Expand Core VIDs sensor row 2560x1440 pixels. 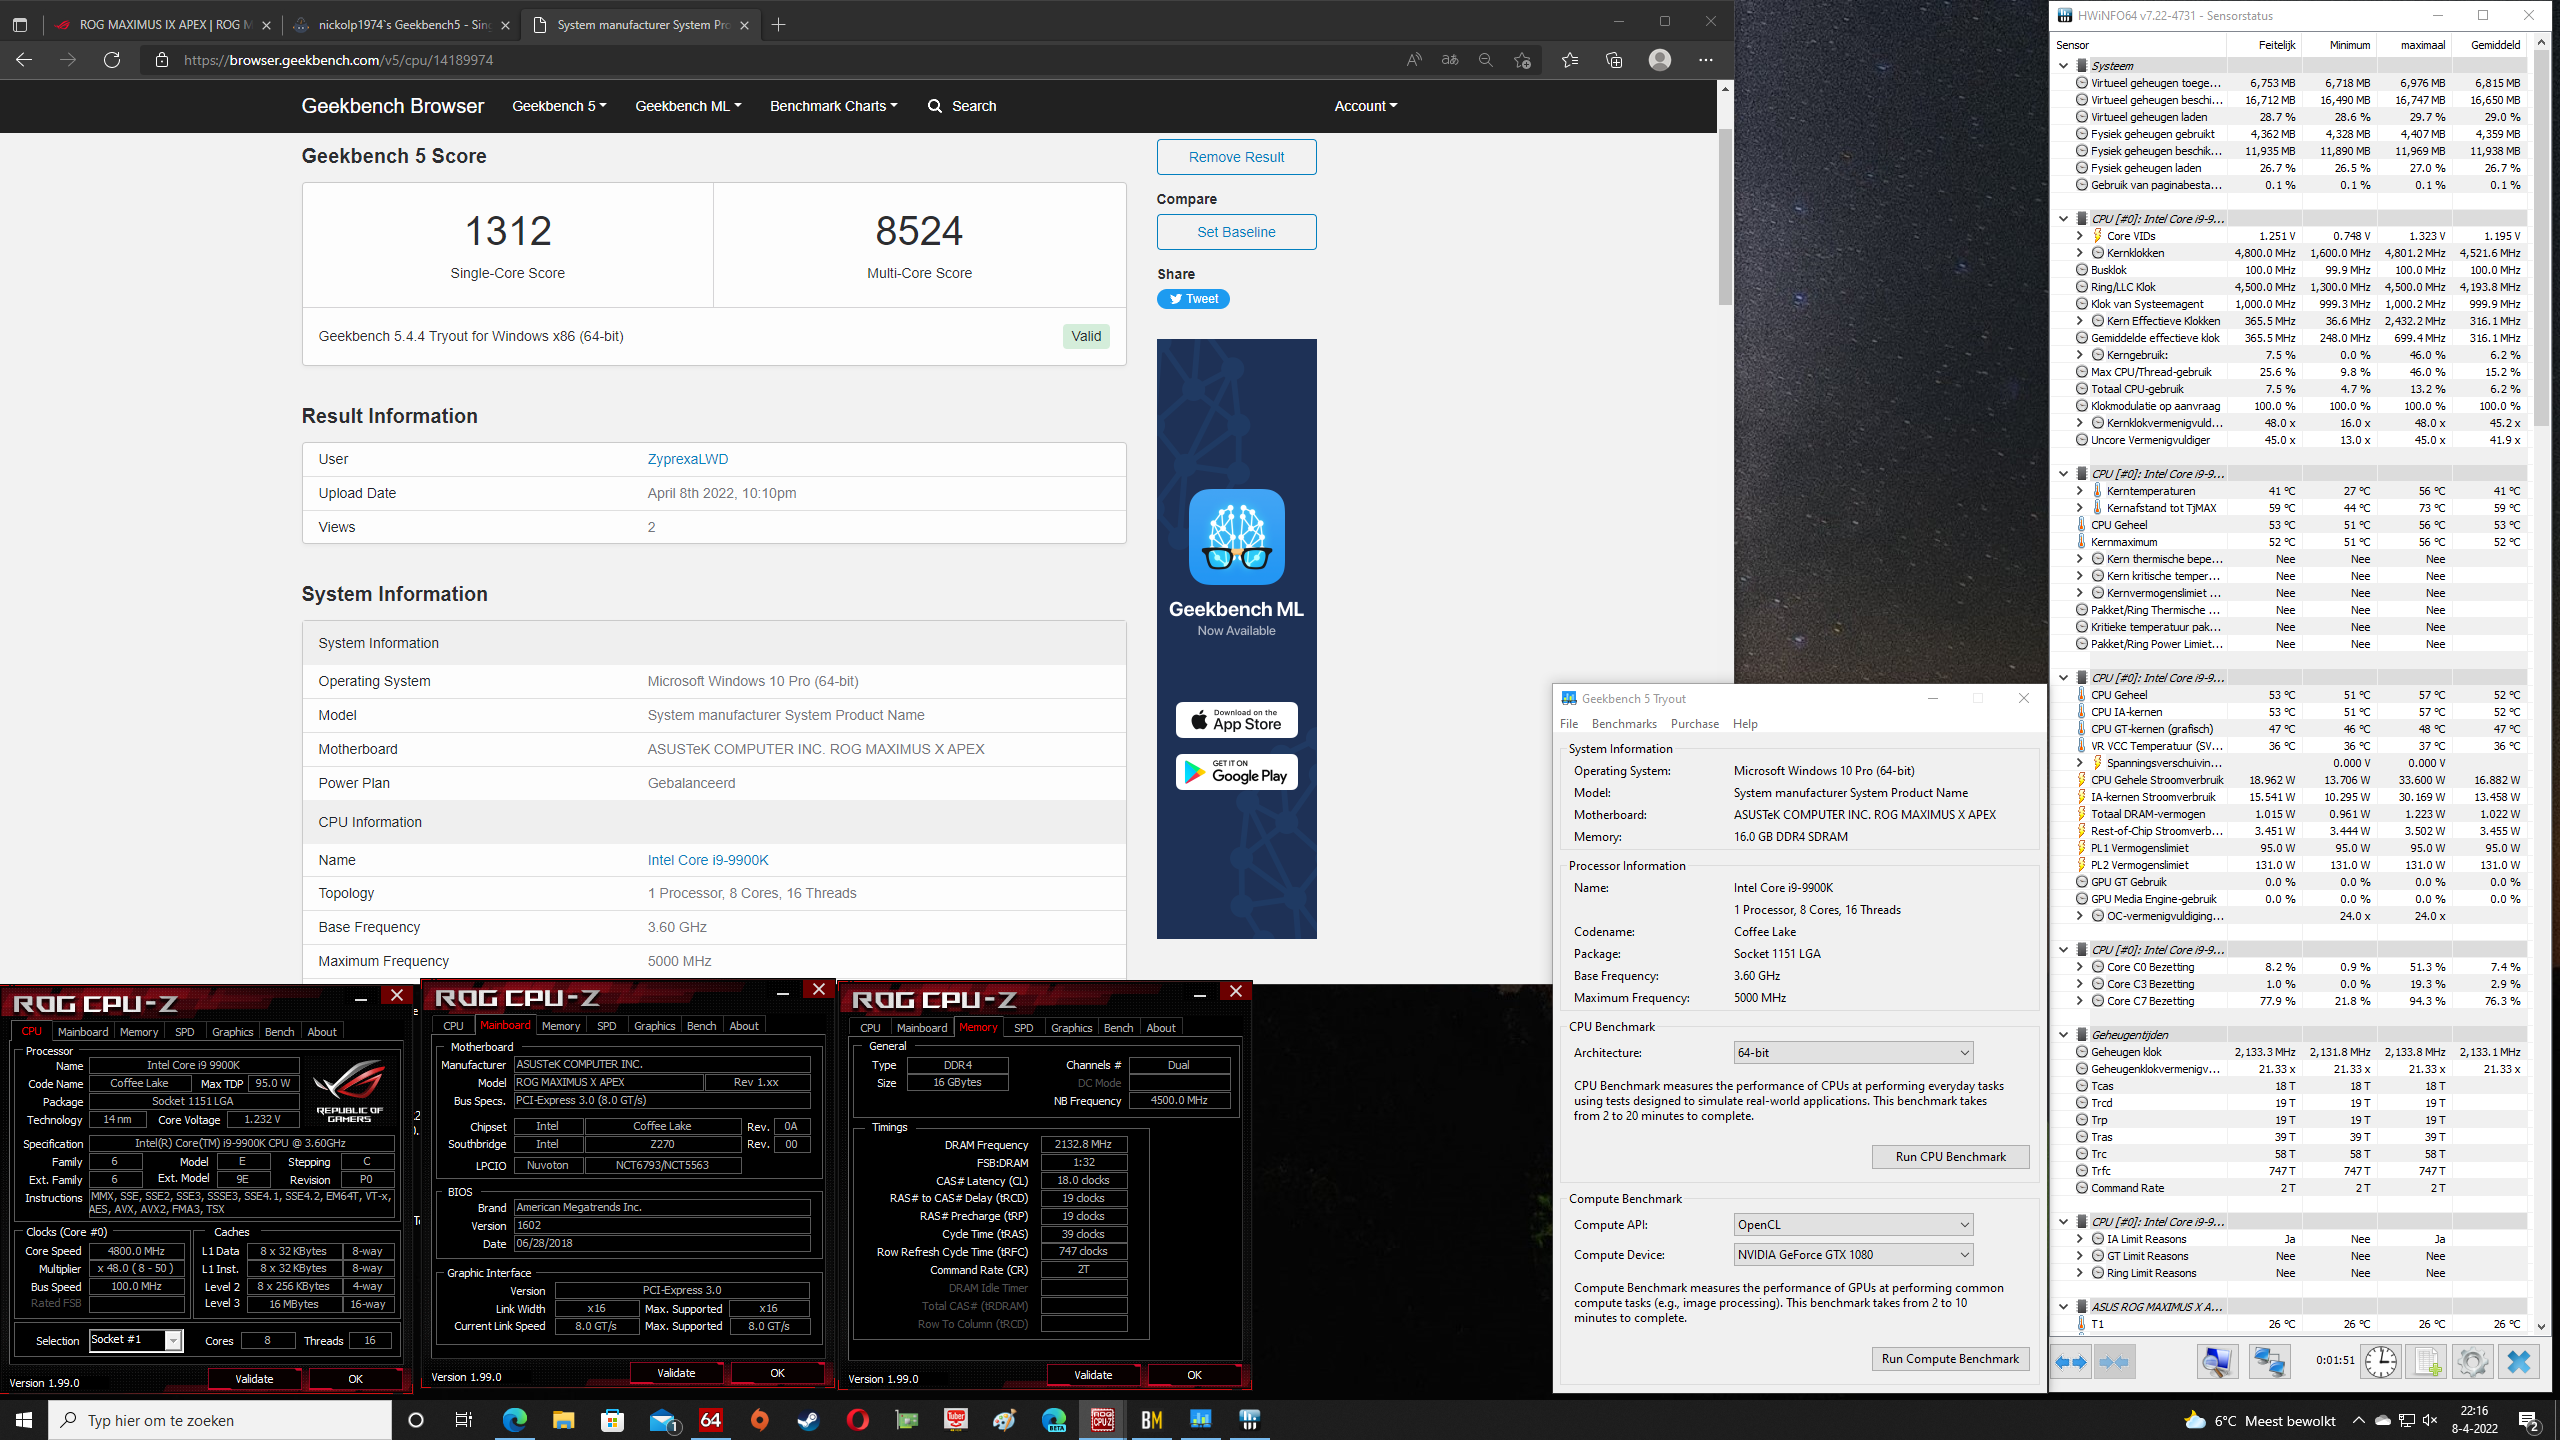coord(2079,236)
